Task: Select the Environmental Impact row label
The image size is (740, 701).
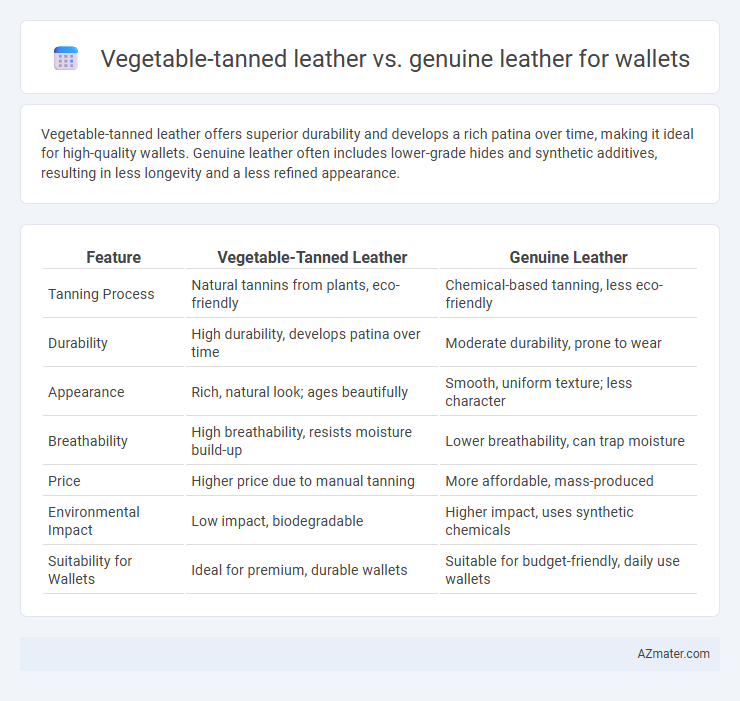Action: point(93,521)
